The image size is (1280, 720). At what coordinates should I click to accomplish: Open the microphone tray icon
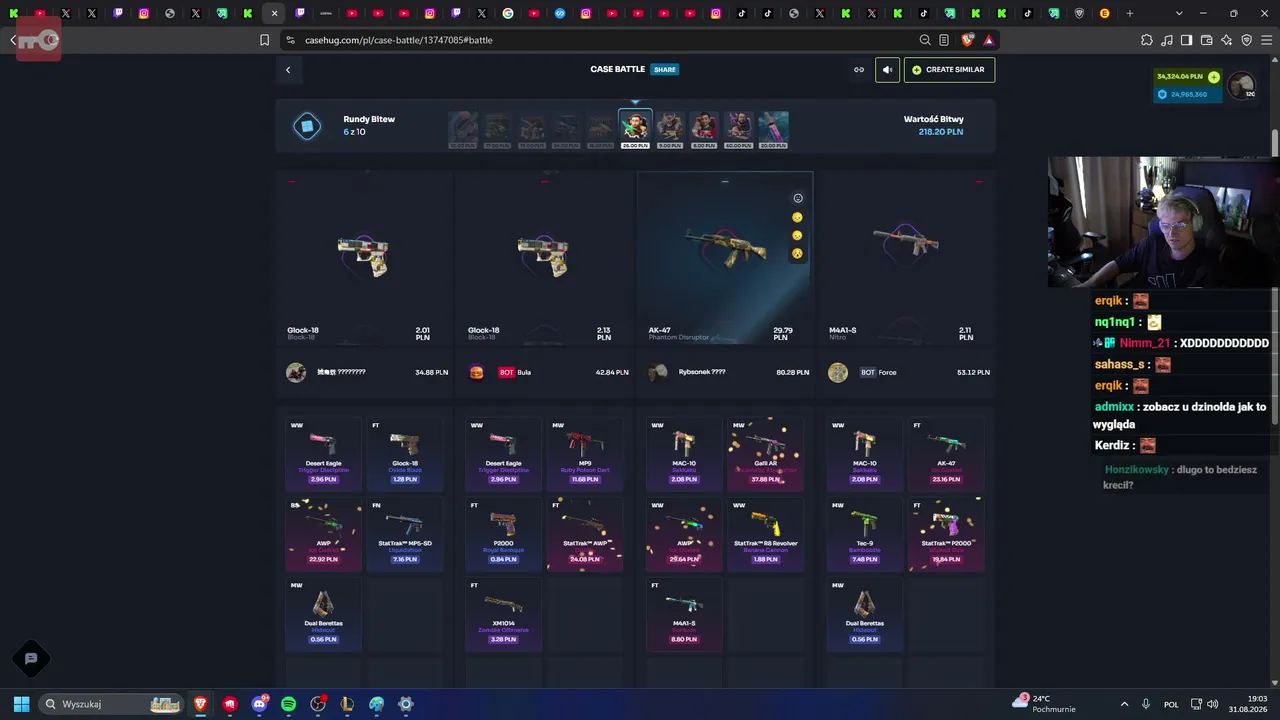click(1146, 704)
